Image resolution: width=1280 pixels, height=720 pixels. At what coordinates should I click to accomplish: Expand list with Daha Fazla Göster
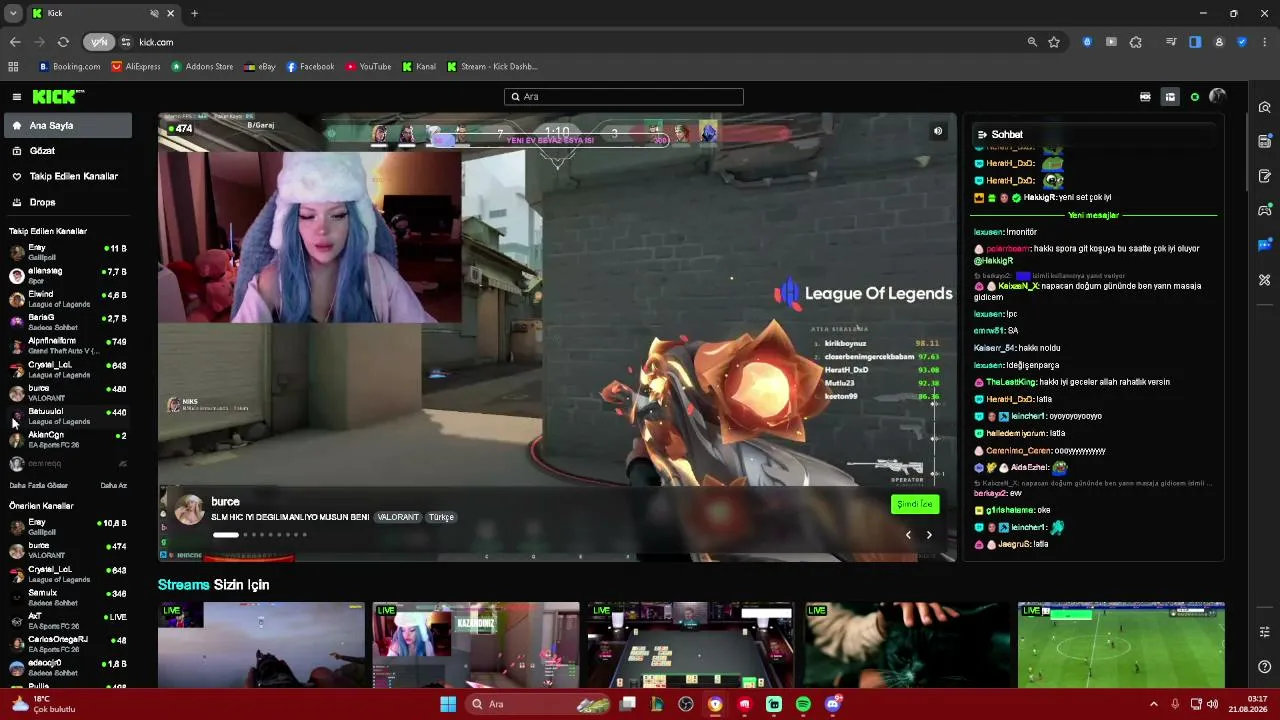(39, 486)
